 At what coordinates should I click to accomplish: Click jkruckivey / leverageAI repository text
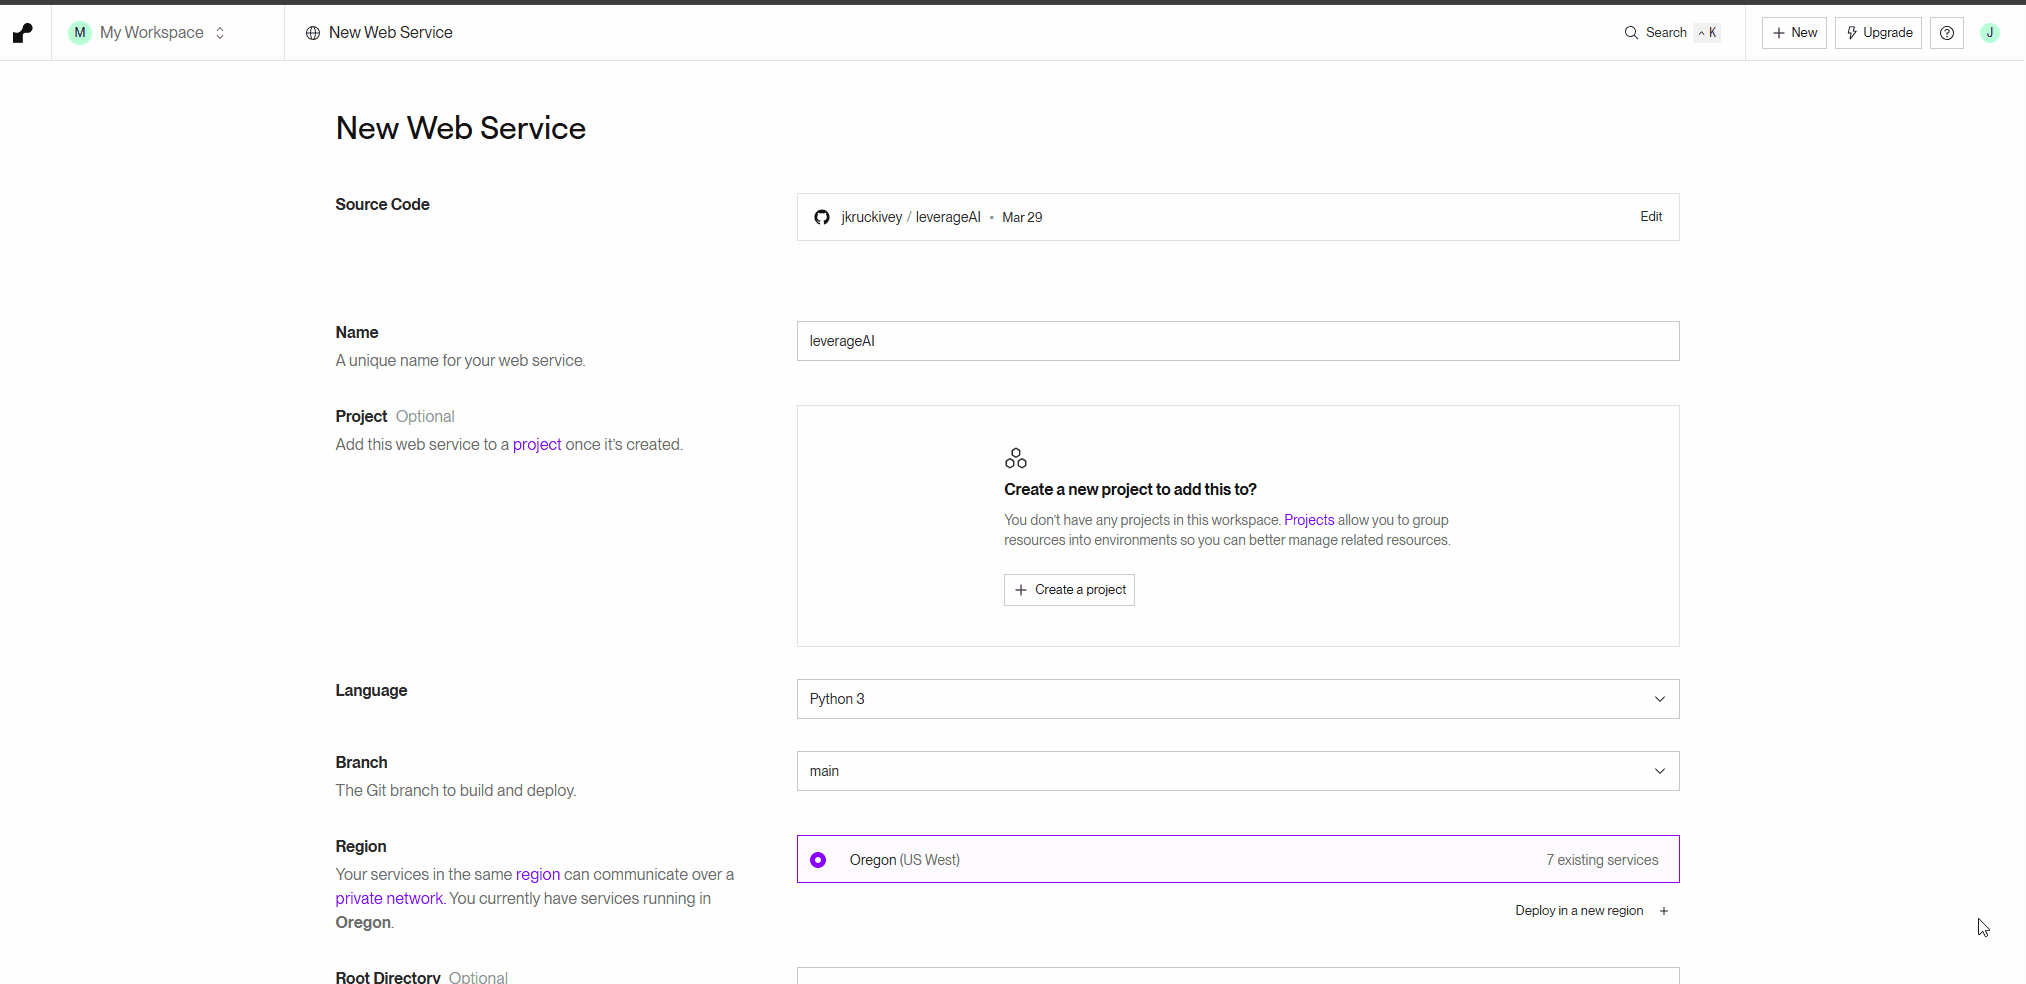911,217
